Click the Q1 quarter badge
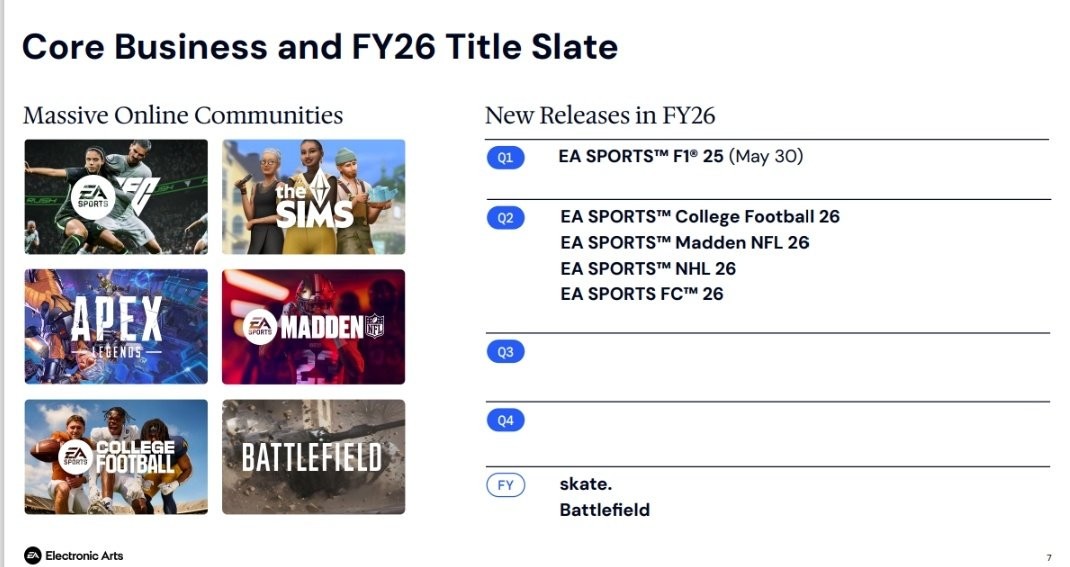 (x=505, y=158)
